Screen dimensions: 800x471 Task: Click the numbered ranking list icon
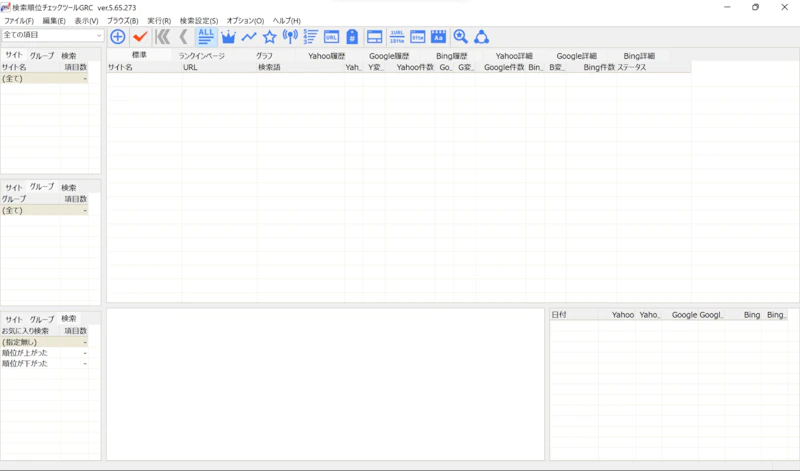[310, 37]
